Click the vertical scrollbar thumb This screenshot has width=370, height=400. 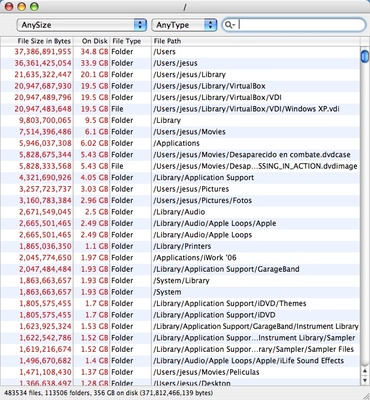coord(365,55)
